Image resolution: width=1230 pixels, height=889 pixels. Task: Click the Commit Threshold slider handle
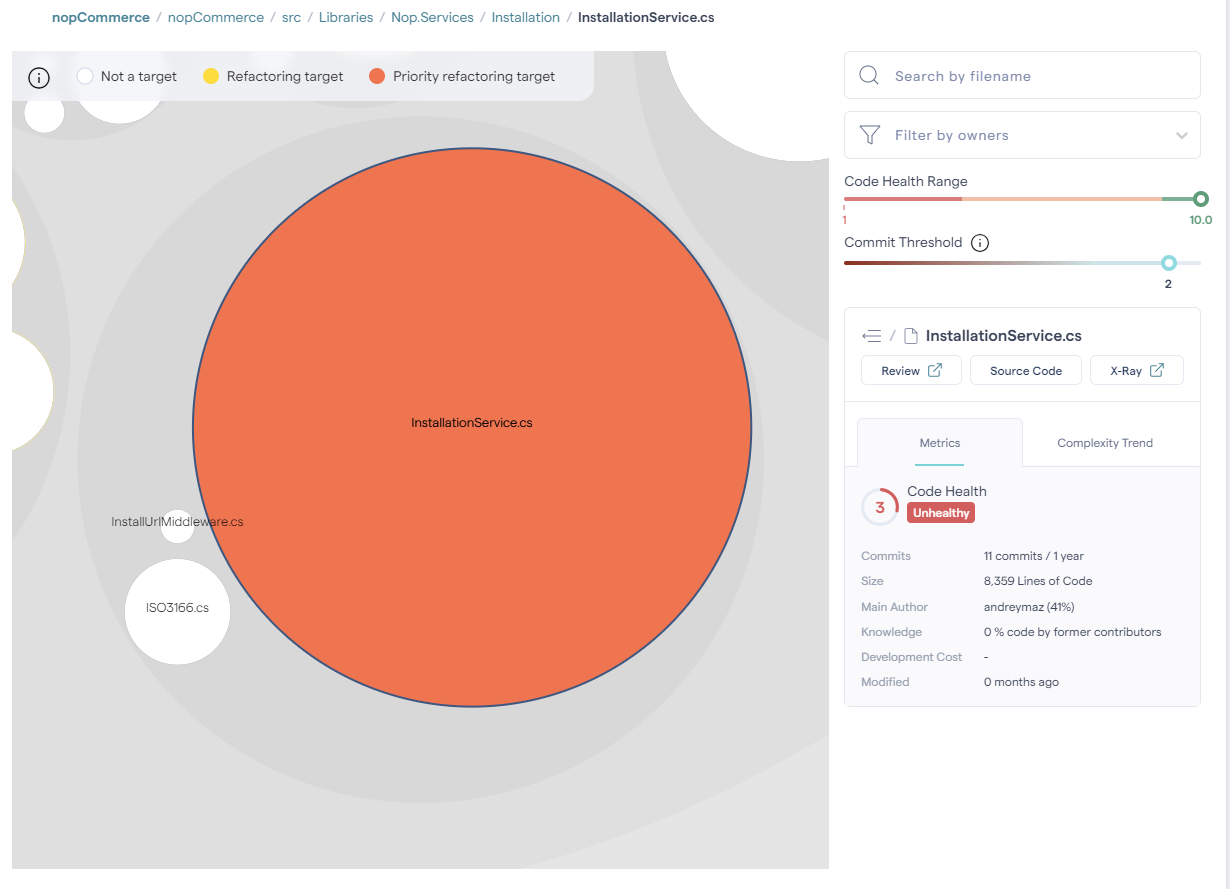(1168, 263)
